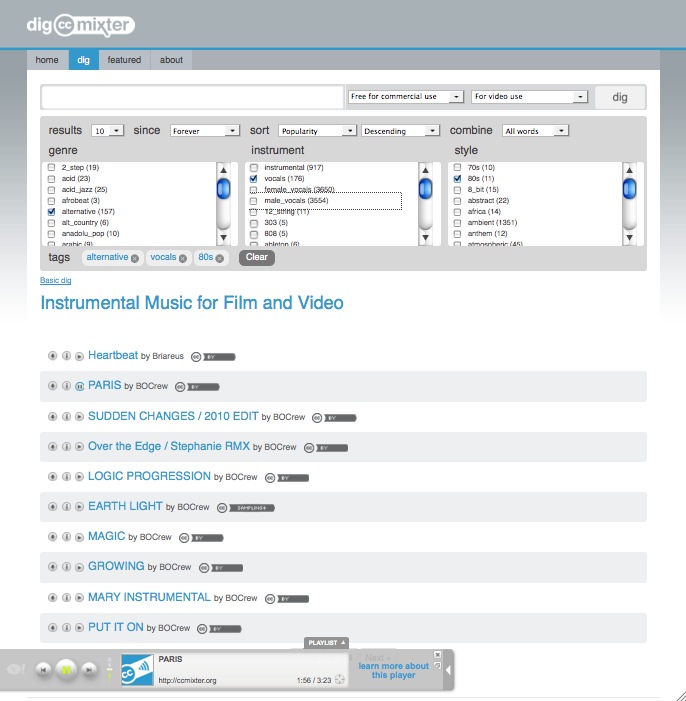Click the CC BY license badge beside GROWING
This screenshot has height=701, width=686.
[x=221, y=568]
